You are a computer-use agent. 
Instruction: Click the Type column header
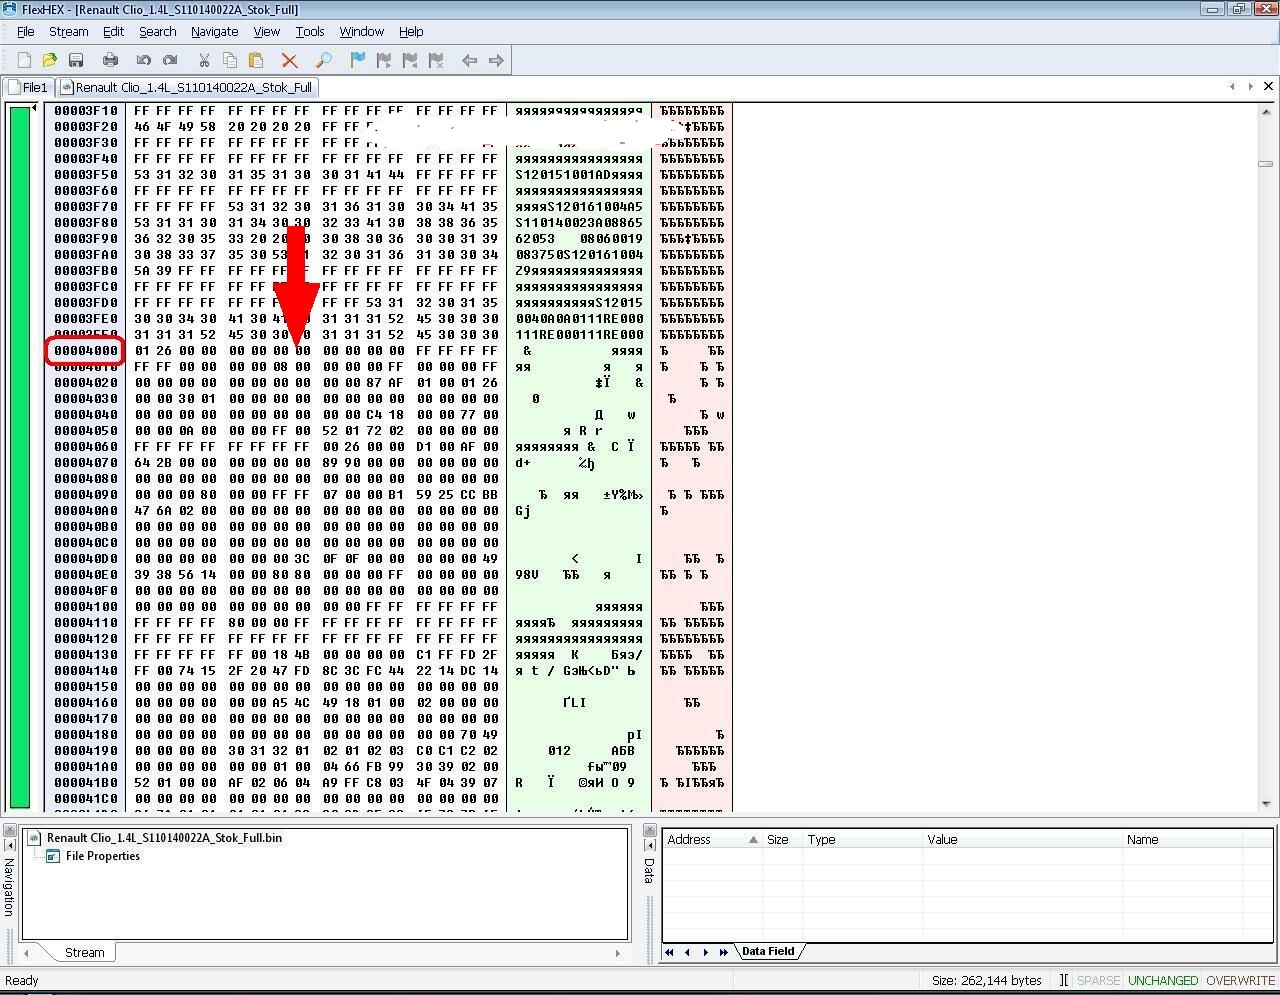pos(862,839)
